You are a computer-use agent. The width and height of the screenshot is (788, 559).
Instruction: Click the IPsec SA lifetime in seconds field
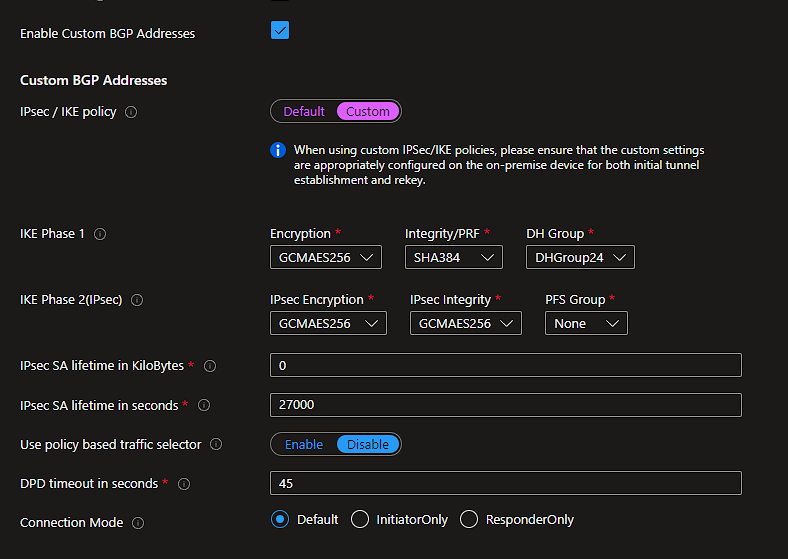505,405
